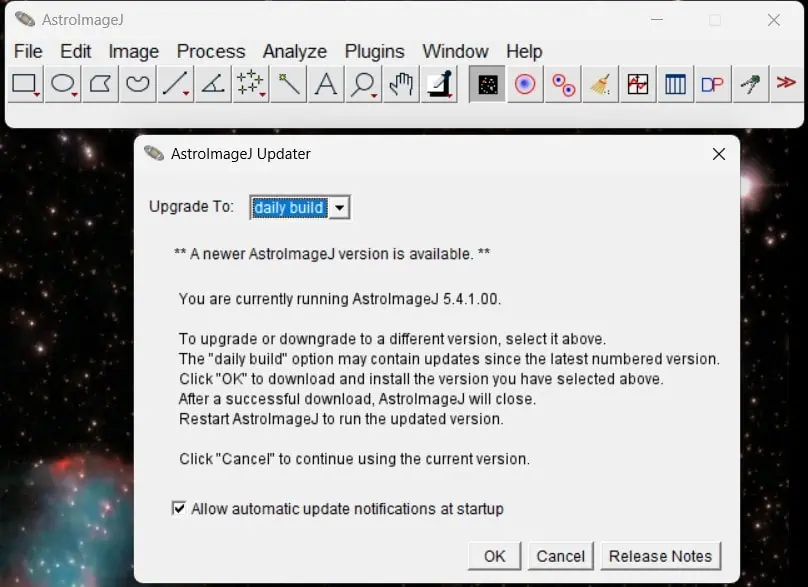Open the Image menu
808x587 pixels.
click(134, 52)
